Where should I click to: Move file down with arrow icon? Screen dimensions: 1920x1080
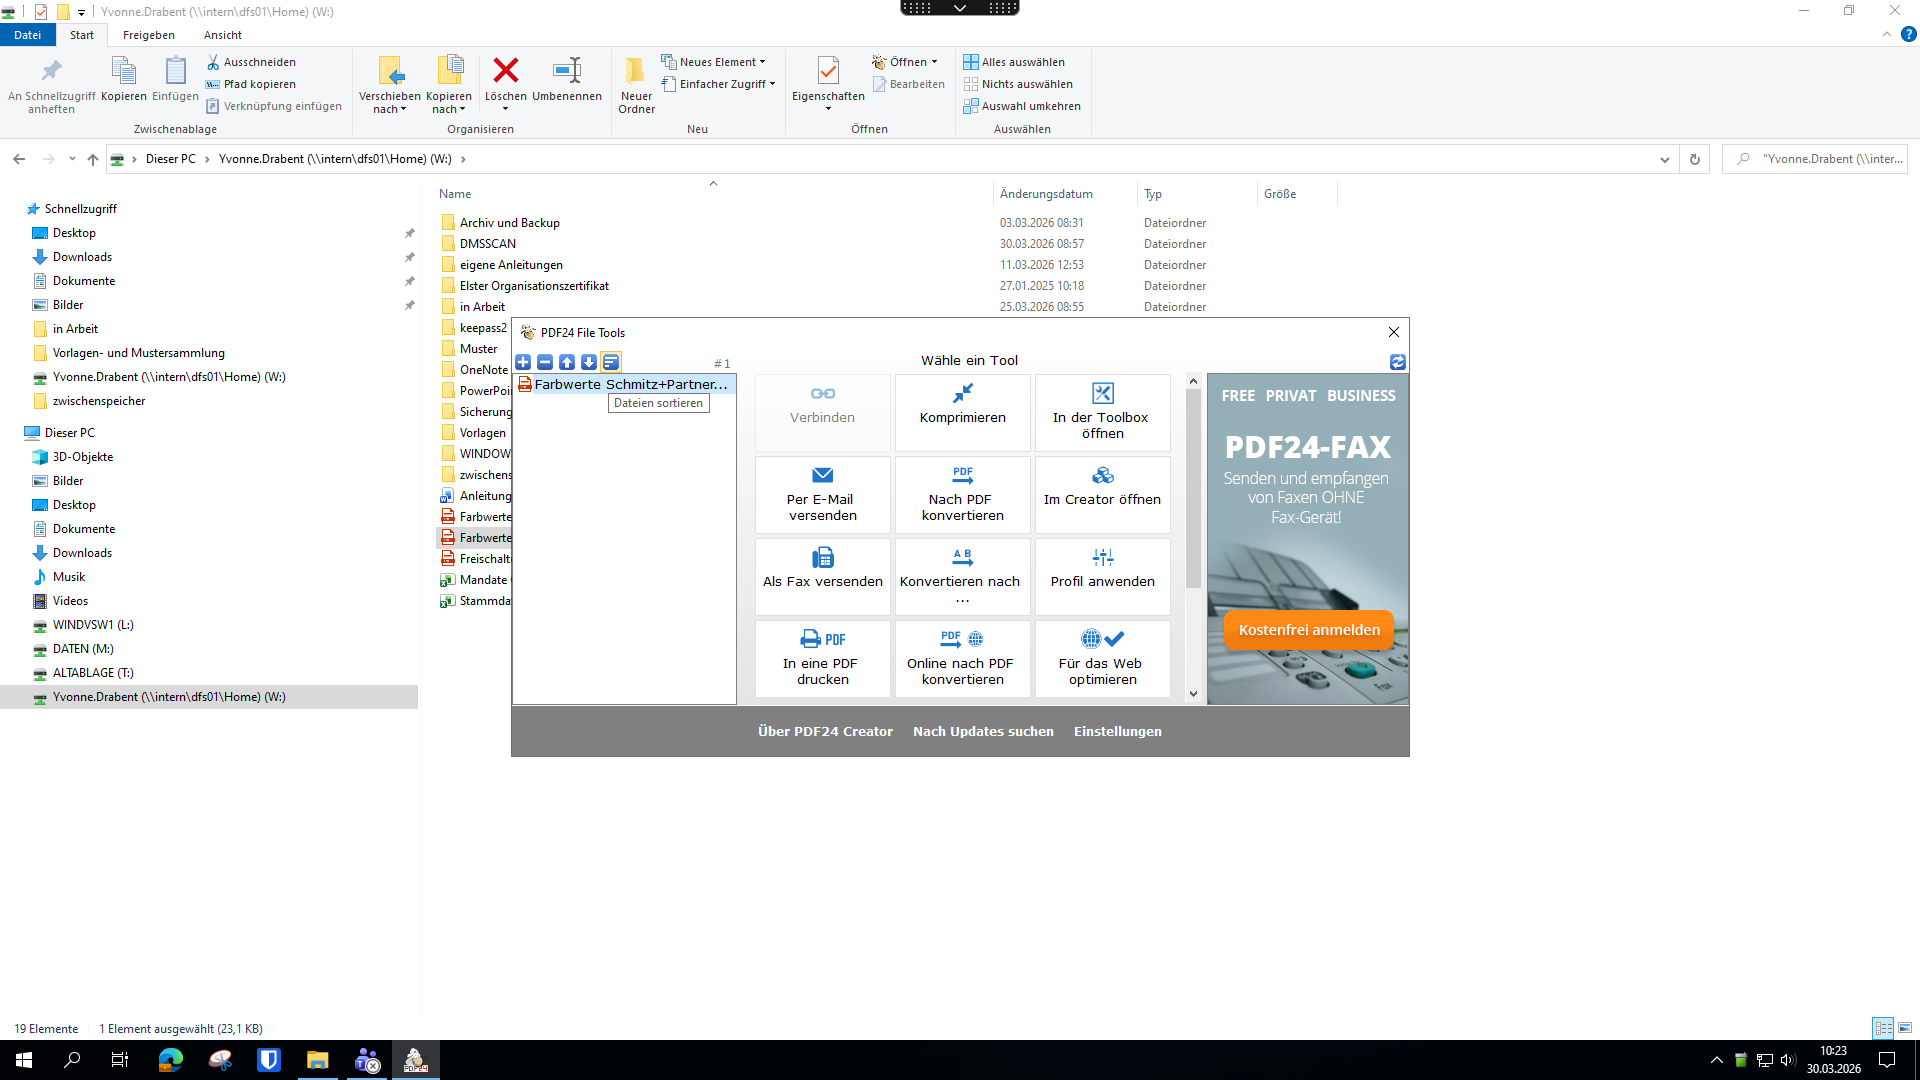(589, 362)
